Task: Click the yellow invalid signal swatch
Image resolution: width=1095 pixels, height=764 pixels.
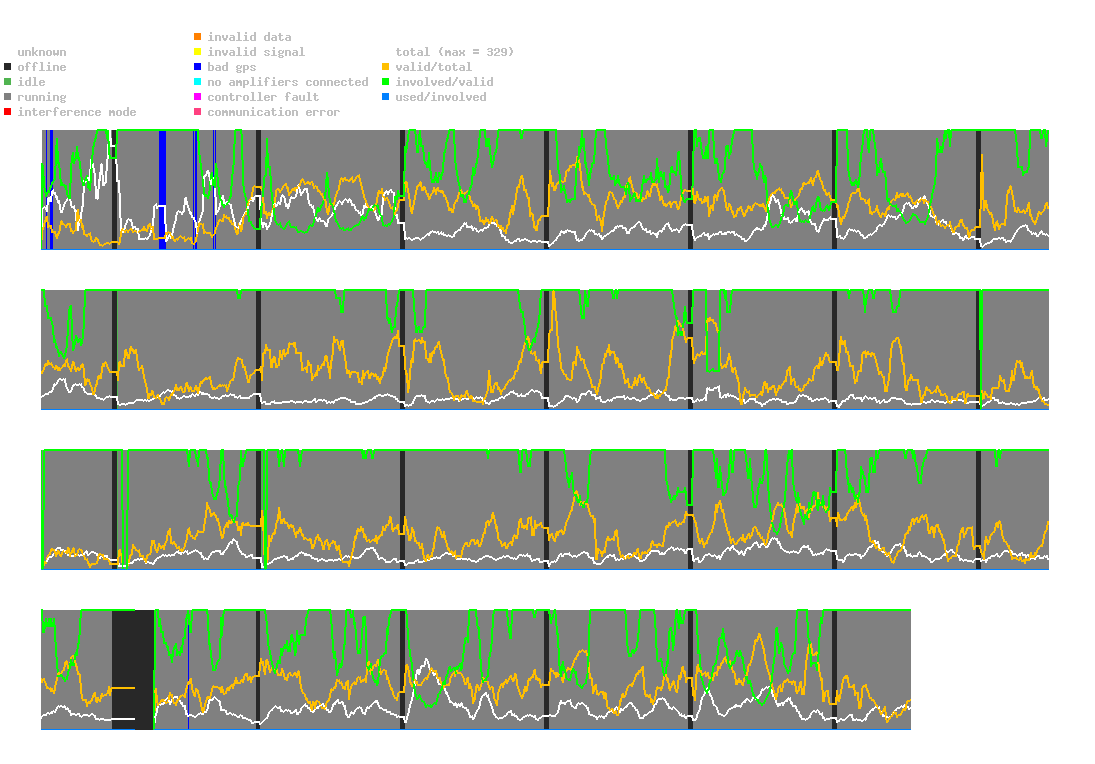Action: point(198,52)
